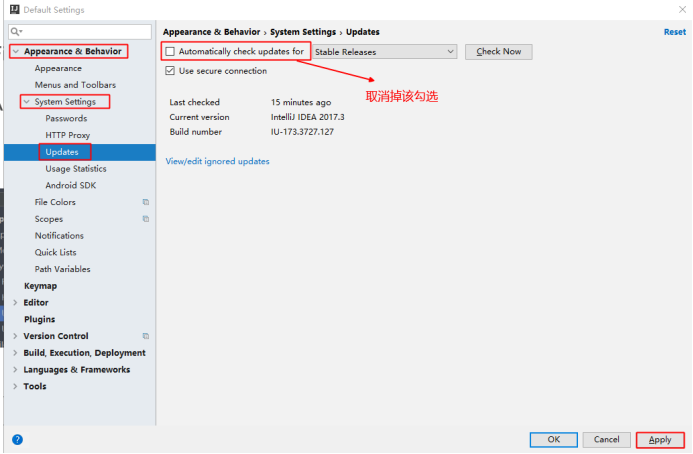The image size is (693, 454).
Task: Select Usage Statistics settings item
Action: tap(76, 169)
